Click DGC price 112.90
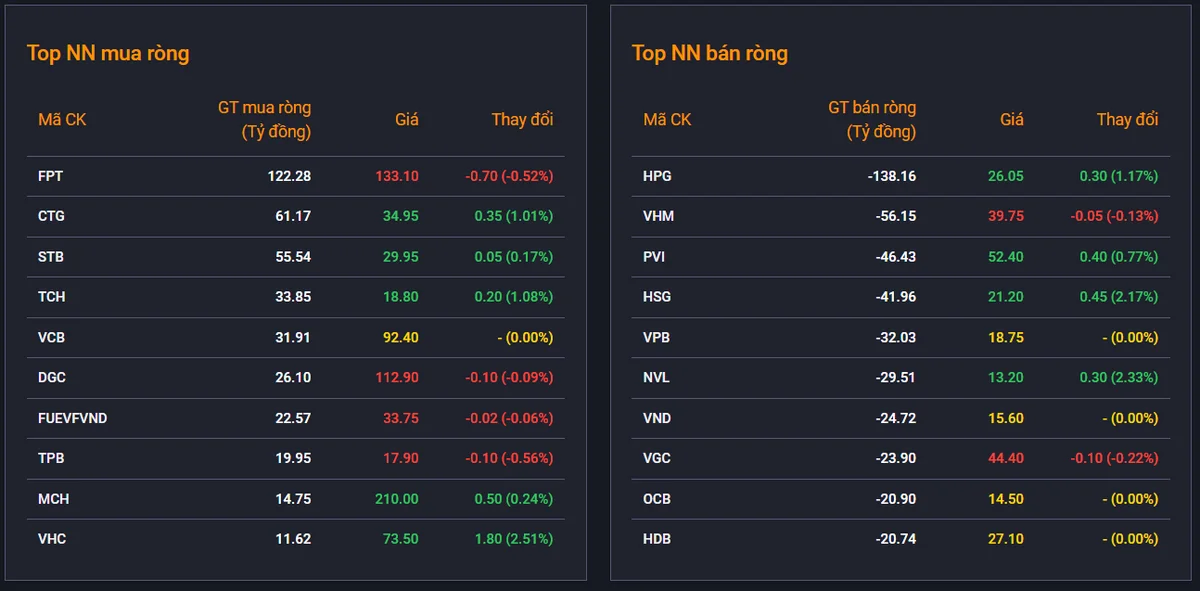 click(x=397, y=378)
